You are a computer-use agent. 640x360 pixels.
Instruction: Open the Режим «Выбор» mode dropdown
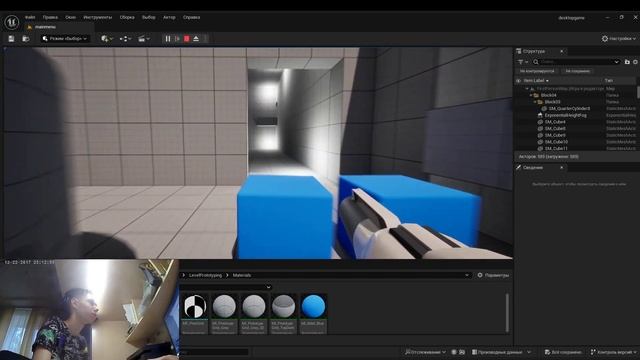tap(64, 39)
